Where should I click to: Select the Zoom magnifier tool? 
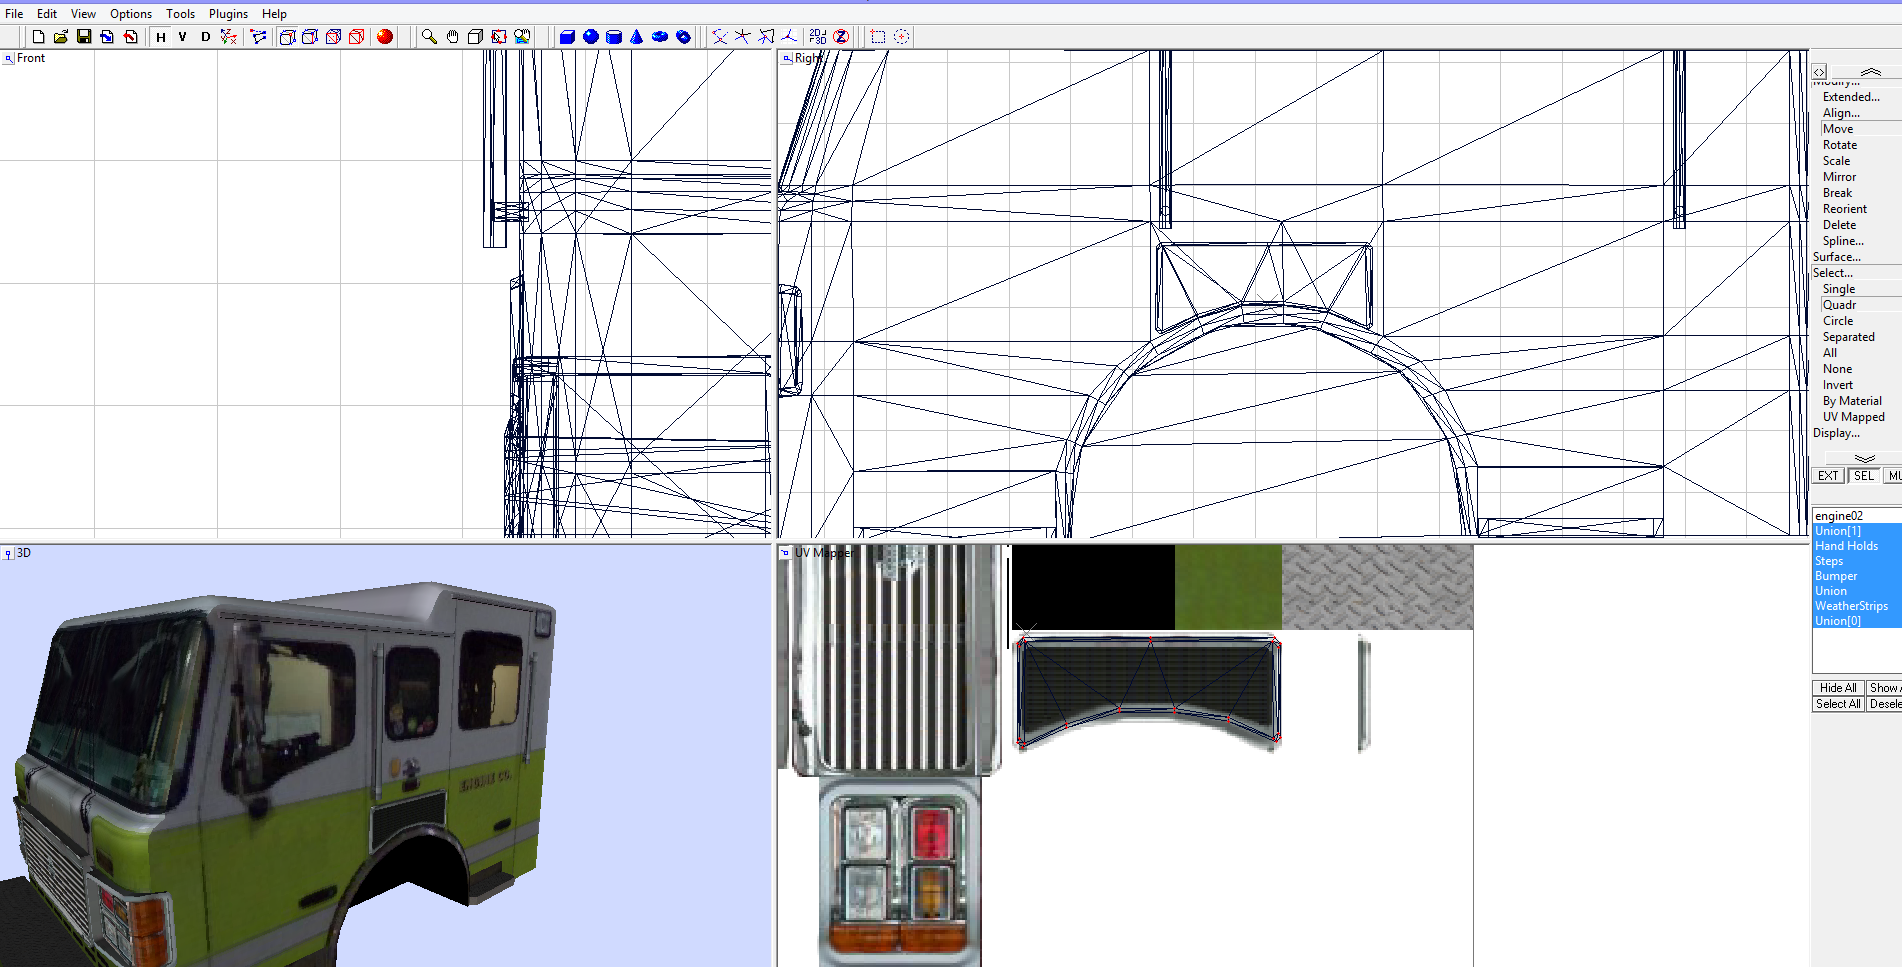coord(428,36)
